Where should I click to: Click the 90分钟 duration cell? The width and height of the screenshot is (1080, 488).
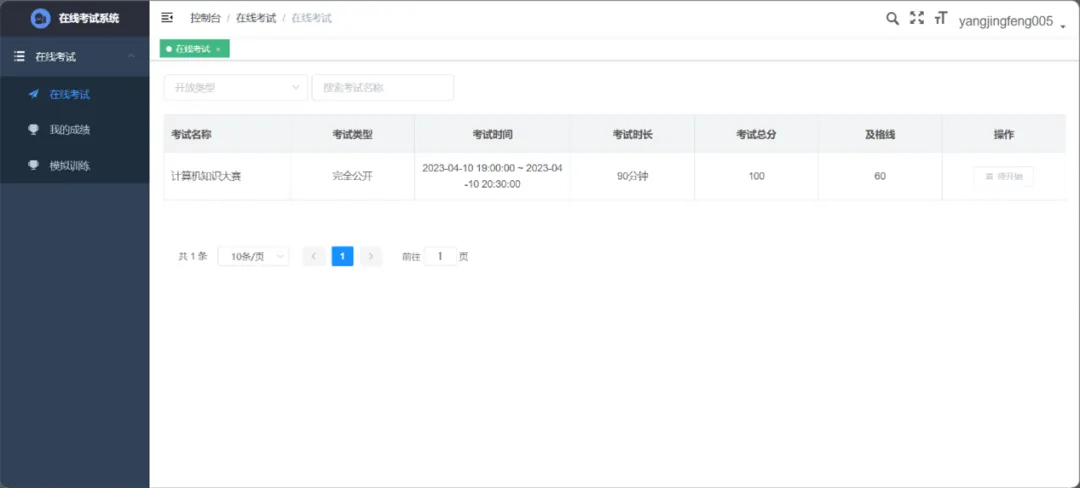pos(632,176)
